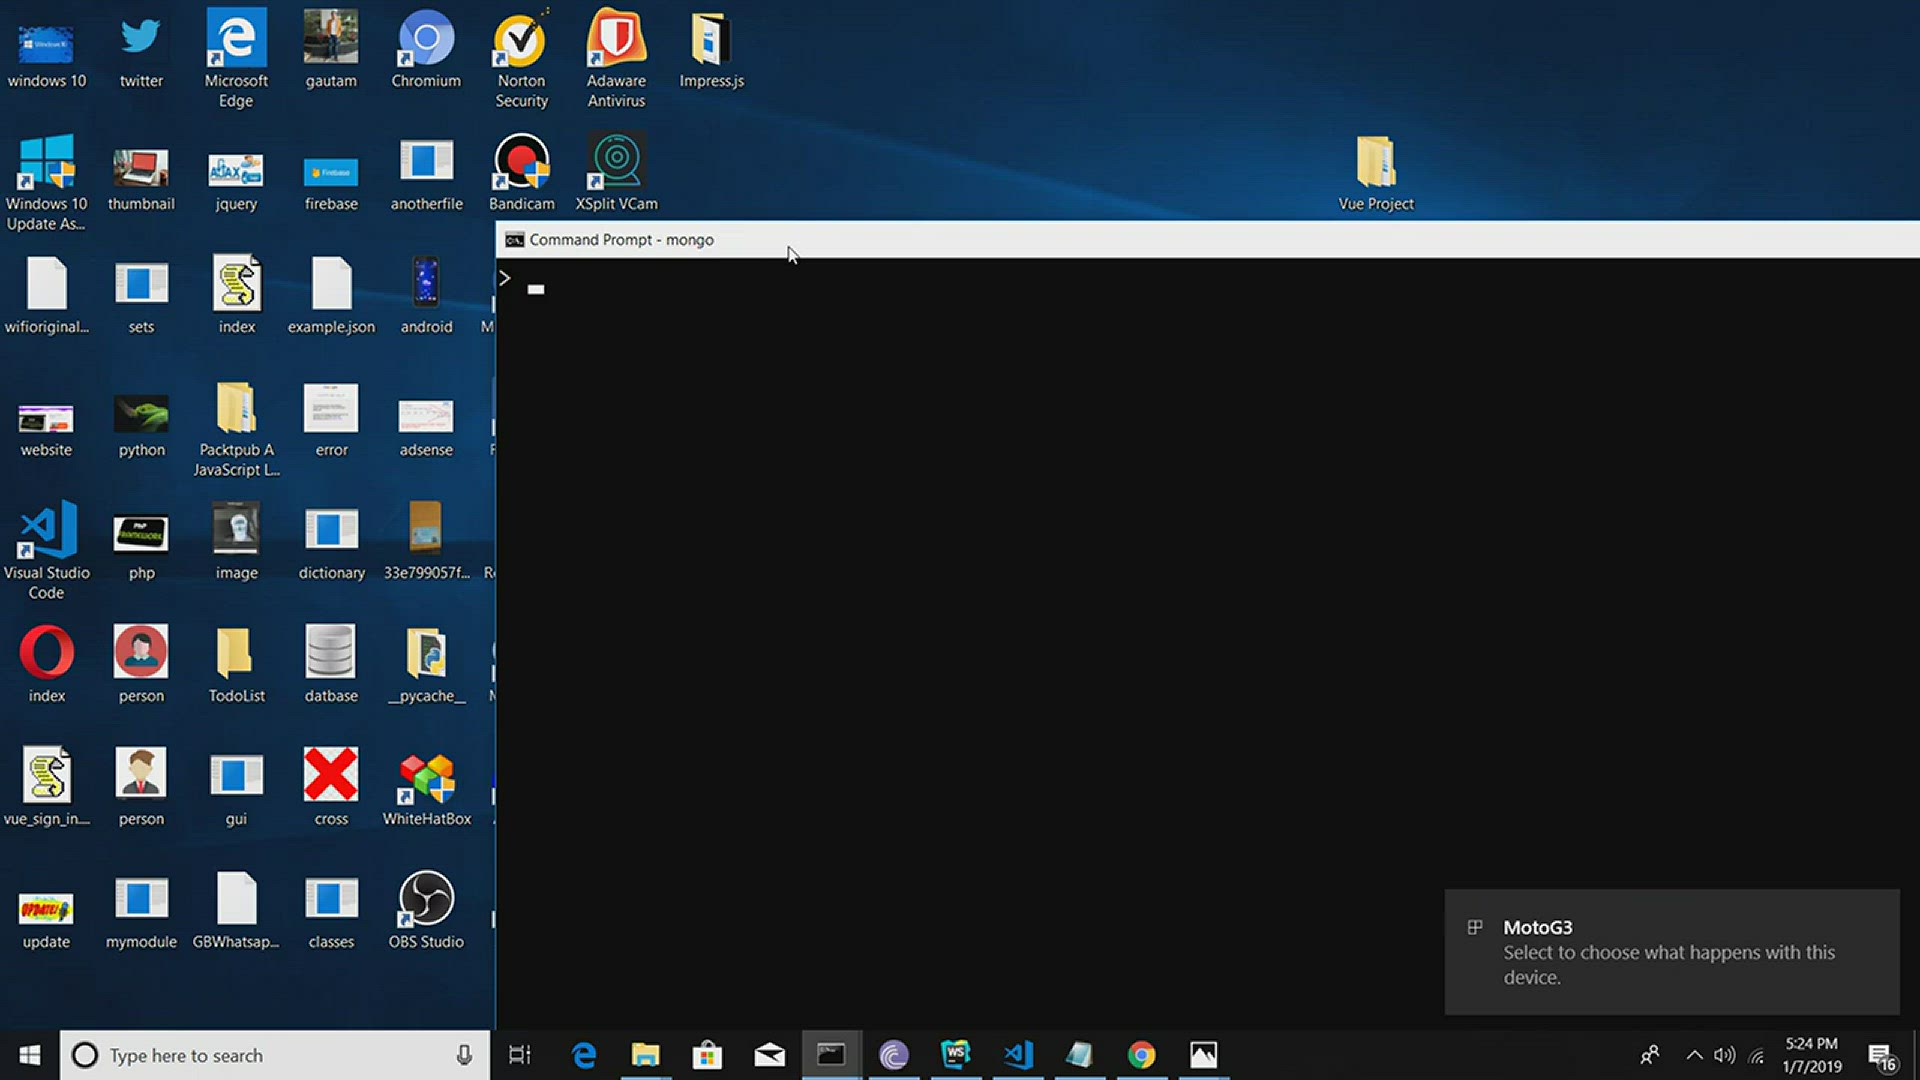This screenshot has height=1080, width=1920.
Task: Select the Norton Security shortcut
Action: tap(521, 40)
